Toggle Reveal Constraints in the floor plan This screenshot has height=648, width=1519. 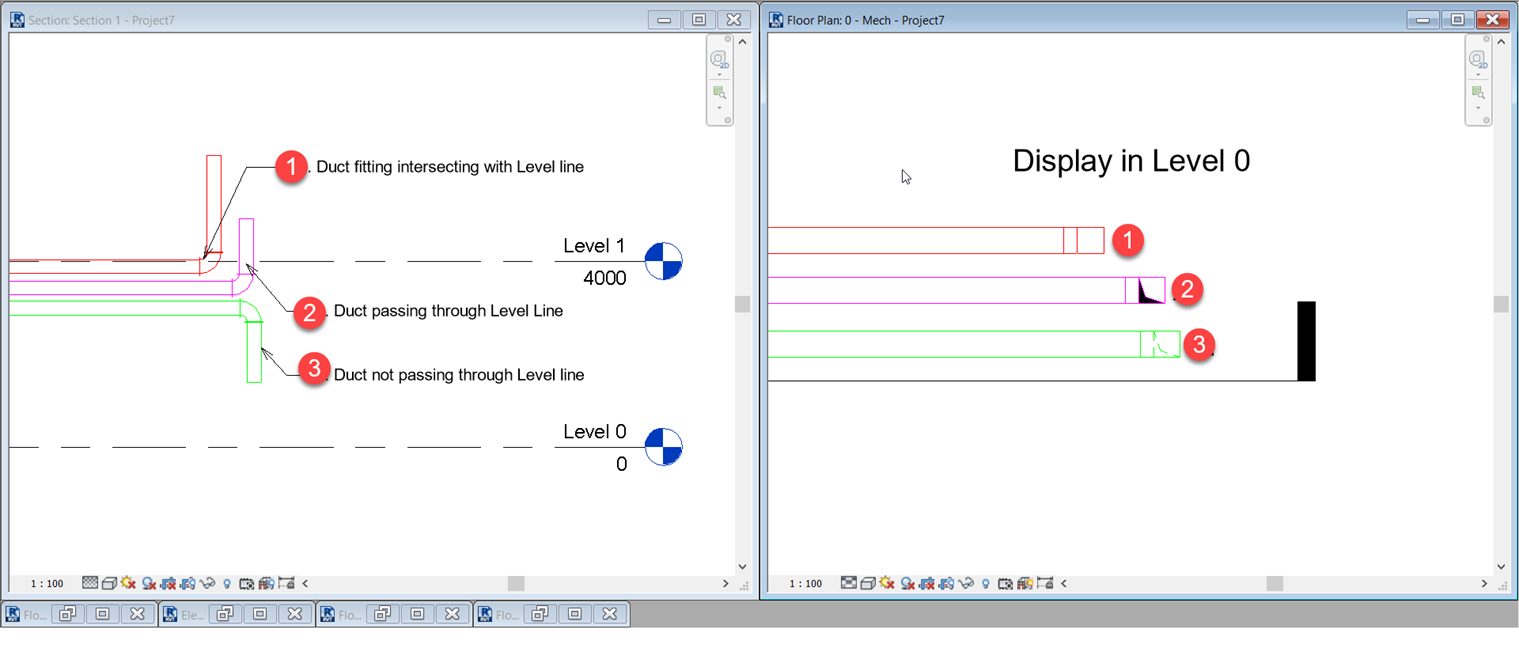[1044, 583]
